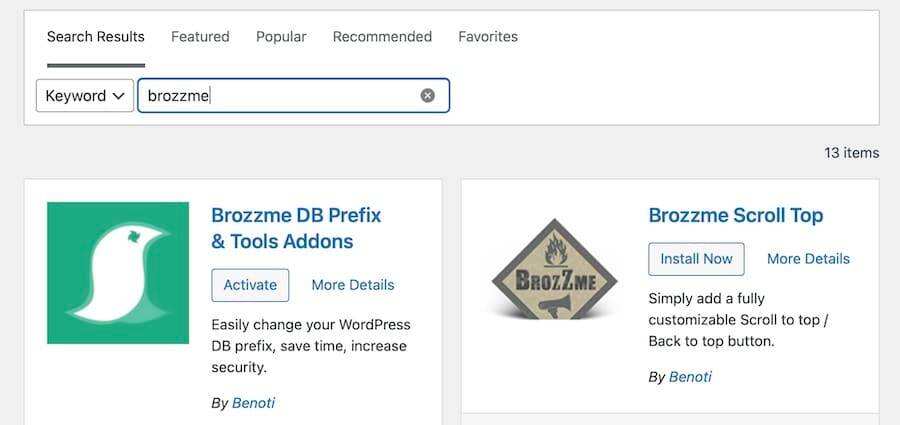
Task: View More Details for Brozzme Scroll Top
Action: pyautogui.click(x=808, y=259)
